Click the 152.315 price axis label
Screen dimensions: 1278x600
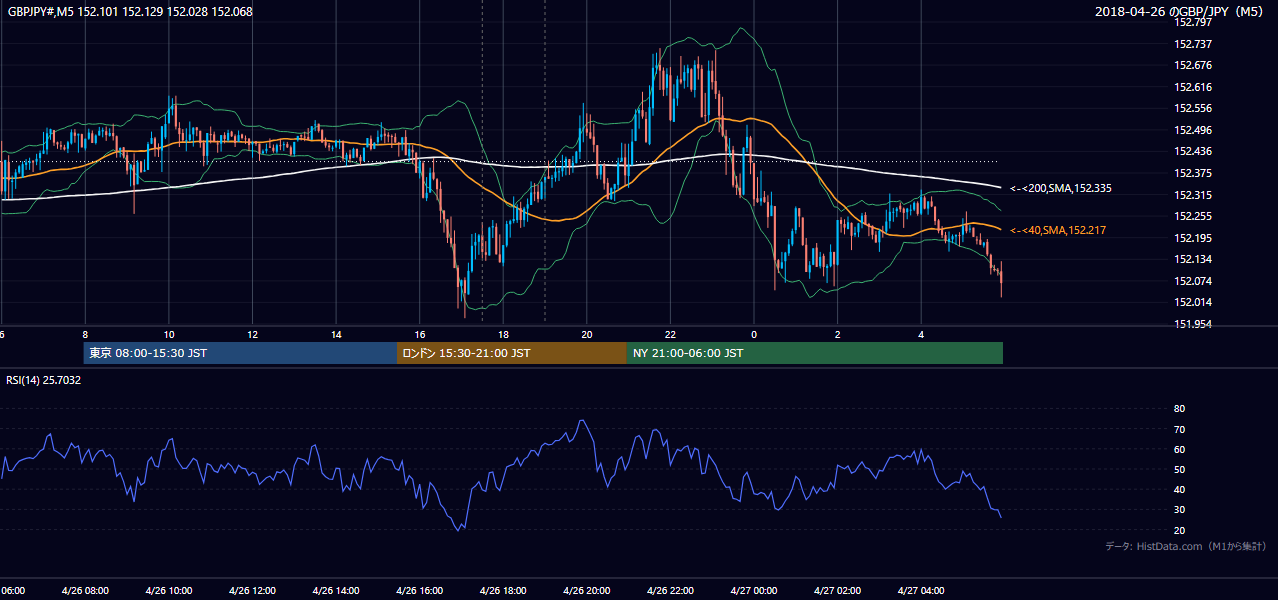tap(1192, 195)
